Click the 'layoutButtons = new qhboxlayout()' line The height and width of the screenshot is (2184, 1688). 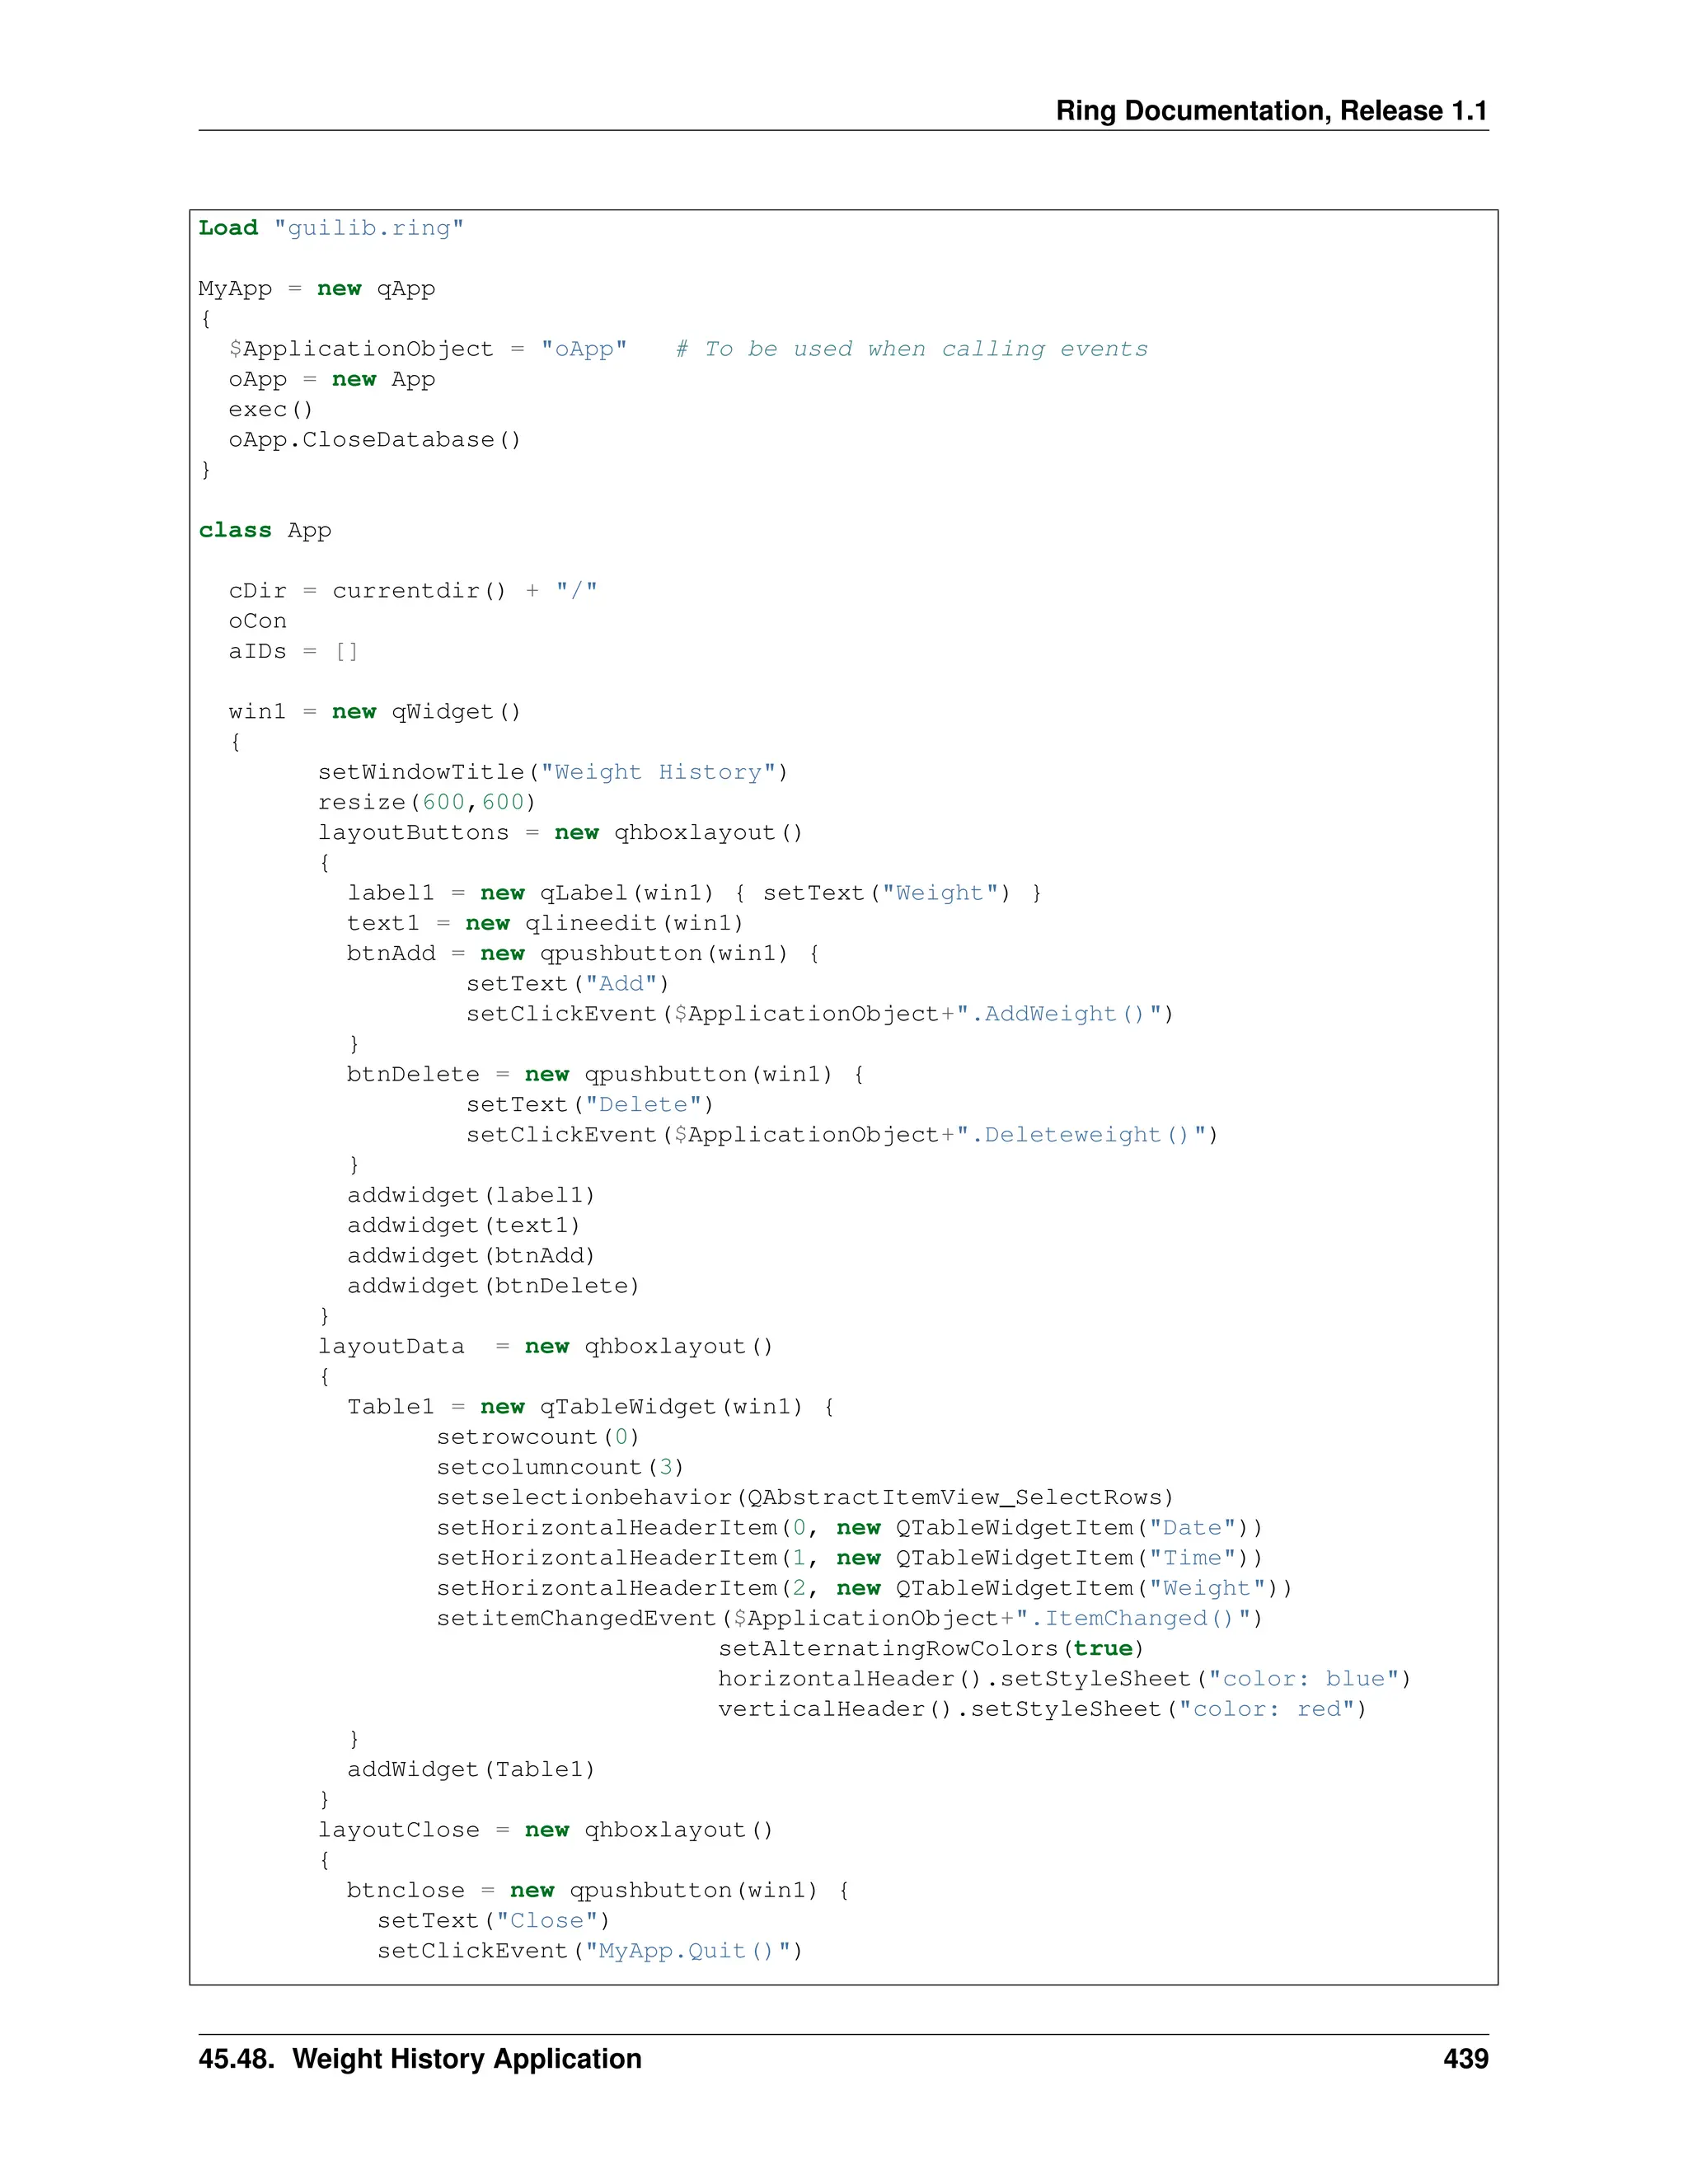click(x=561, y=833)
